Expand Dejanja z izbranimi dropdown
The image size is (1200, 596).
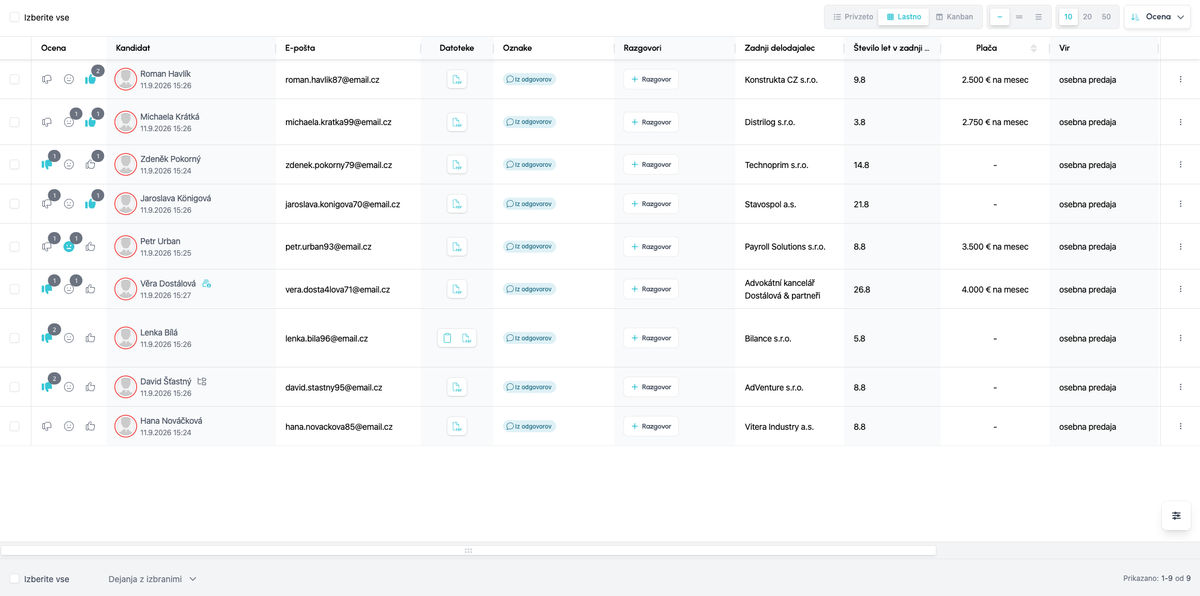[153, 579]
